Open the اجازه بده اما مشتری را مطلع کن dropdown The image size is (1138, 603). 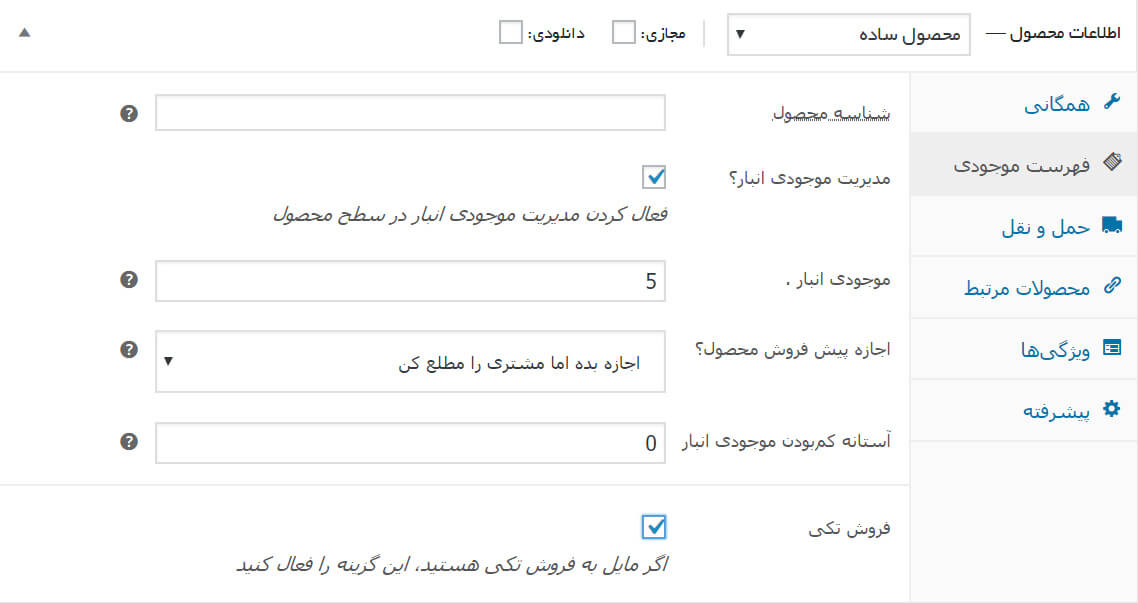tap(410, 361)
